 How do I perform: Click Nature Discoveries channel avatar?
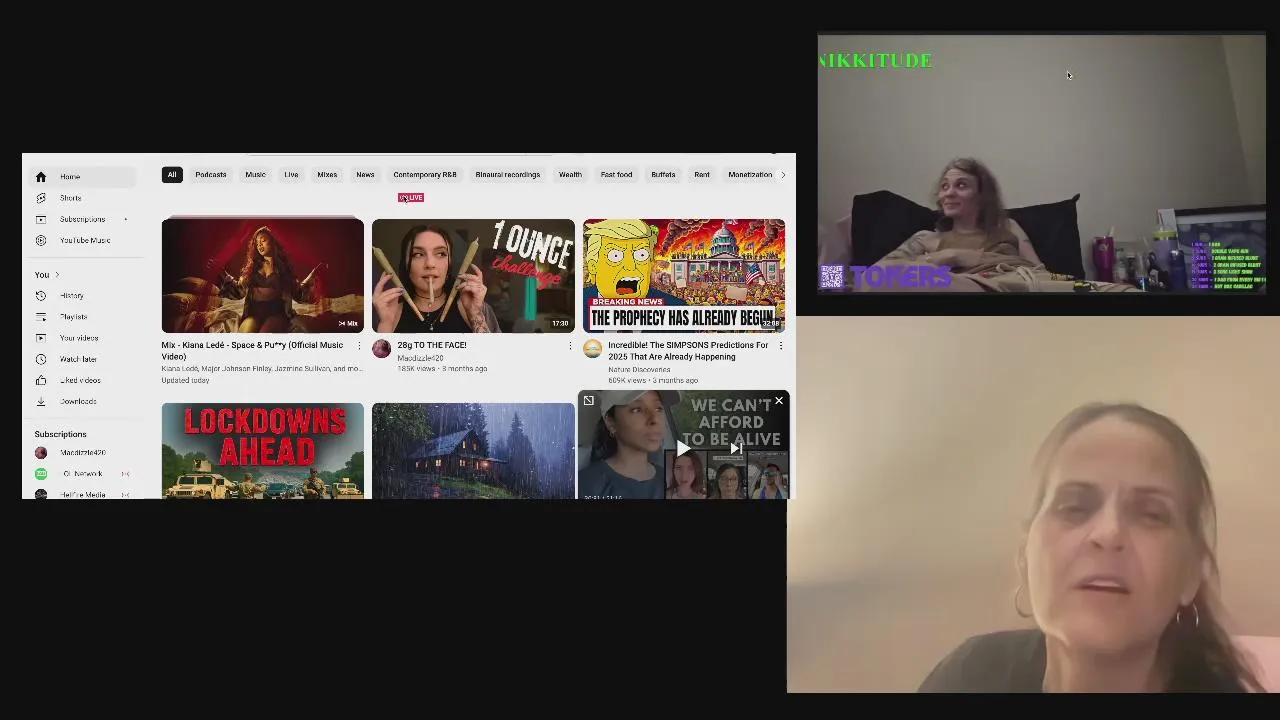pos(593,349)
